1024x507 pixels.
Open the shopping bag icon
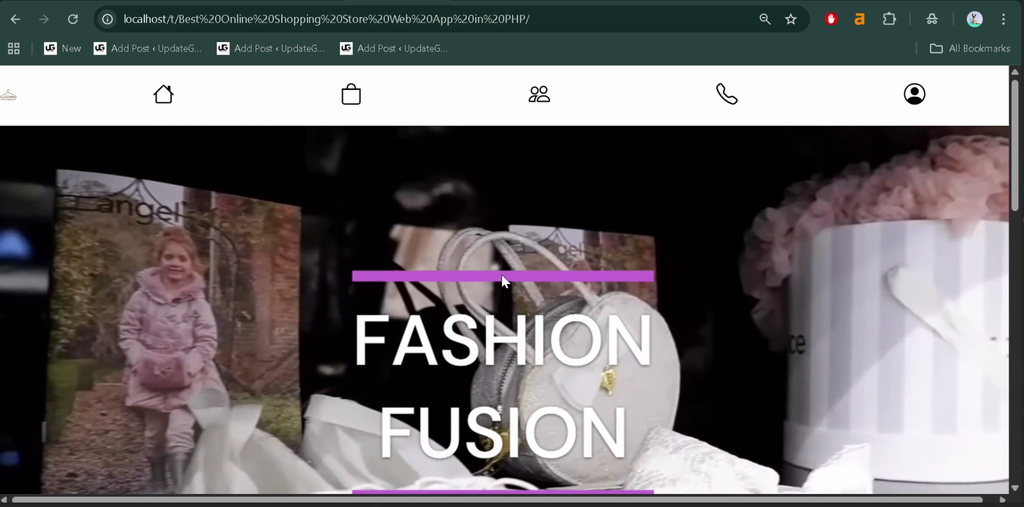tap(351, 94)
